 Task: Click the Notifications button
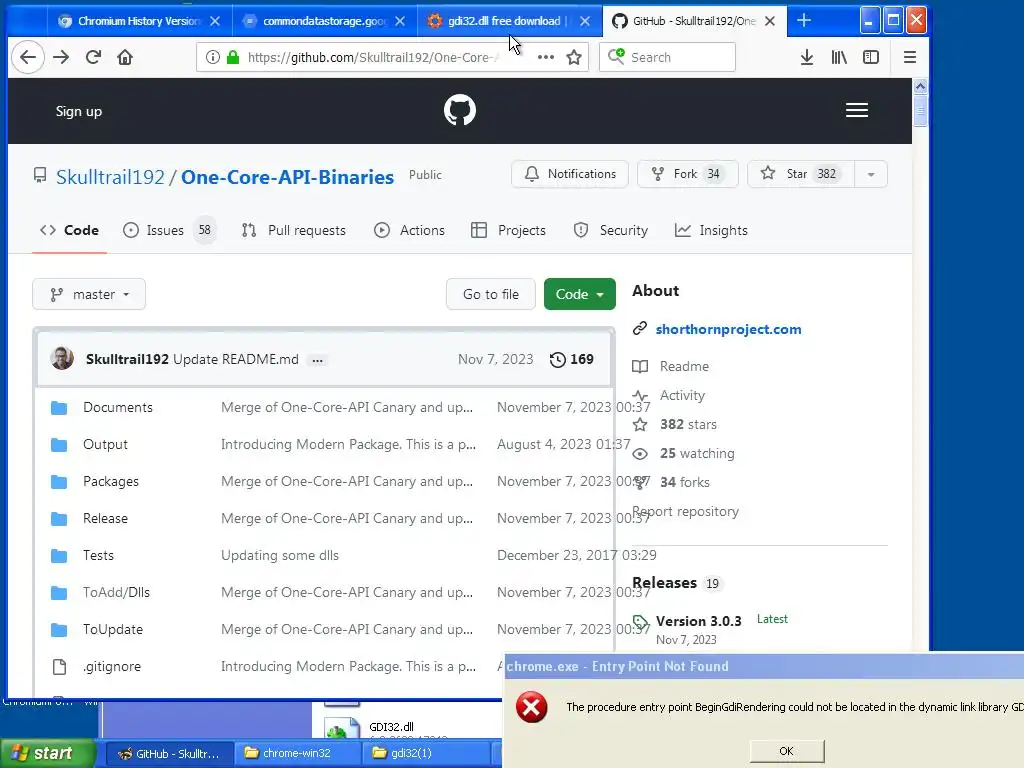tap(569, 174)
